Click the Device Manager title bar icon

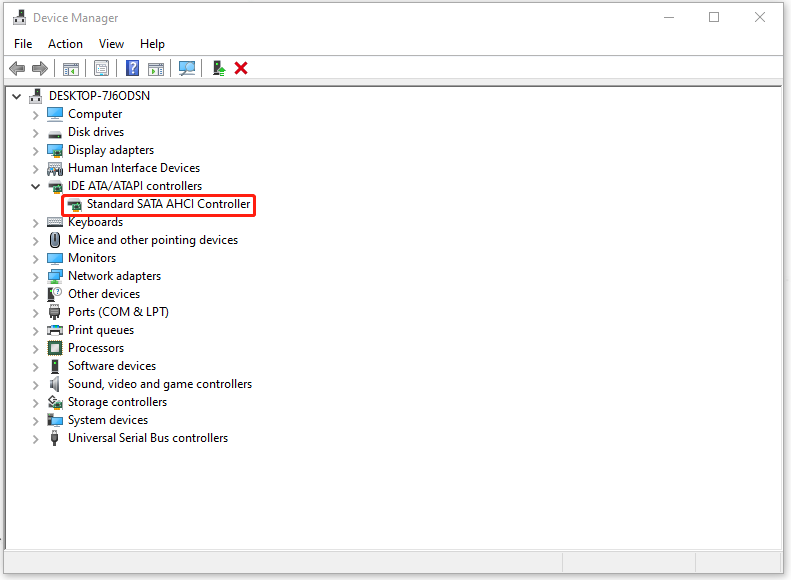tap(20, 18)
